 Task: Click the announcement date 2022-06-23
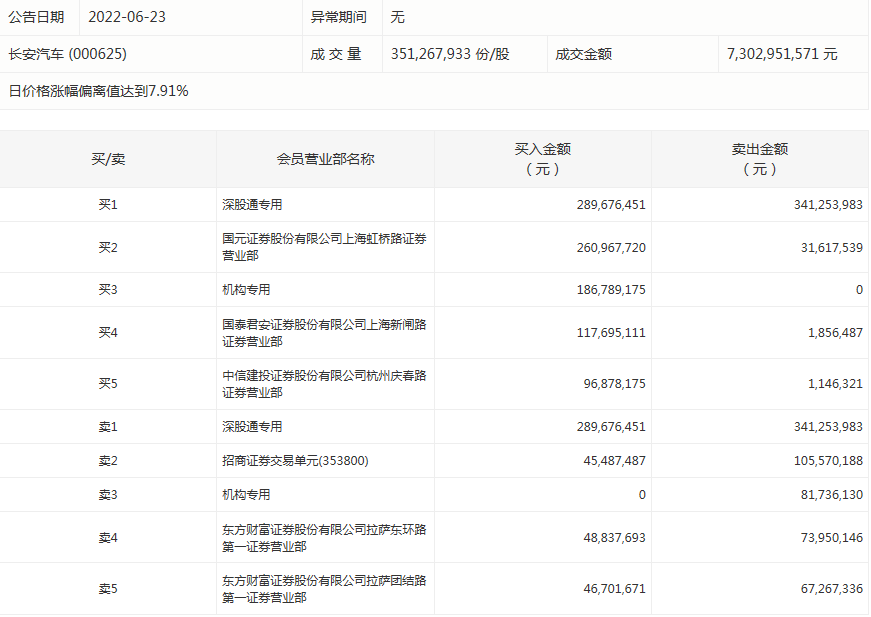(130, 17)
